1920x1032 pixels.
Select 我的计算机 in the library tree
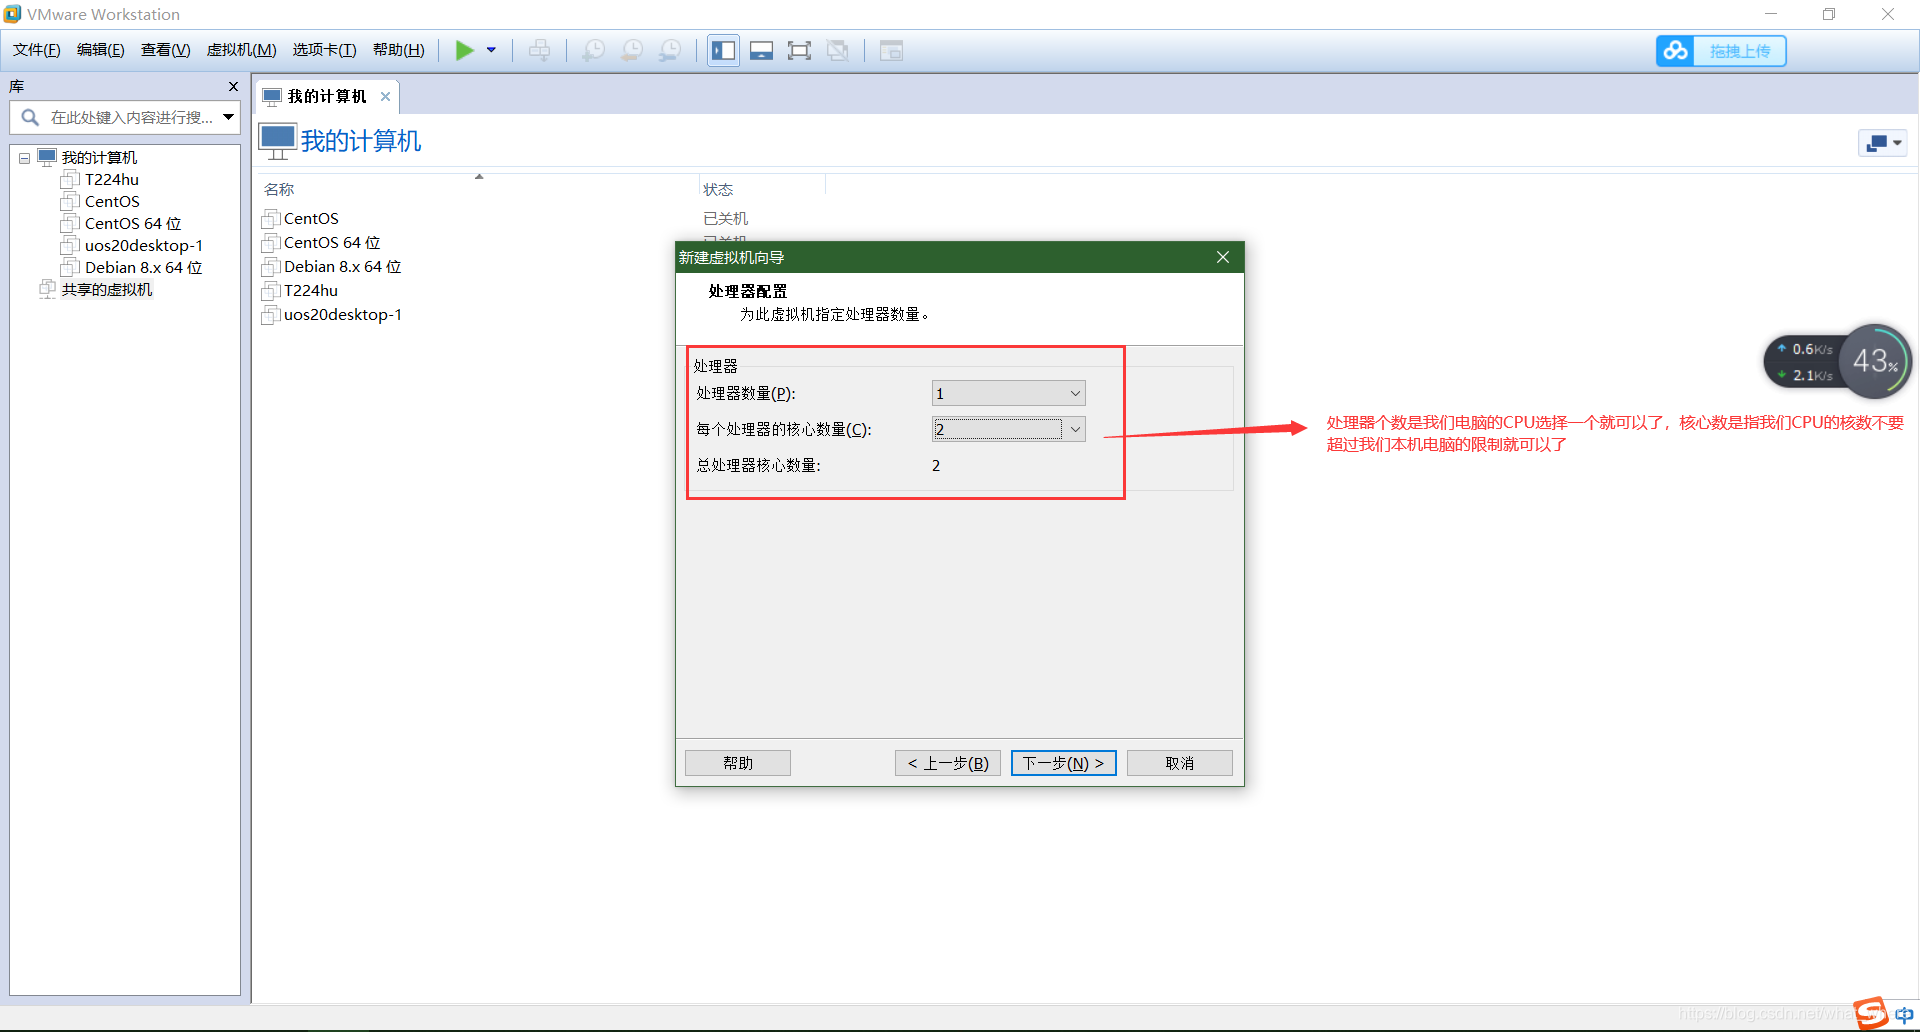tap(99, 157)
